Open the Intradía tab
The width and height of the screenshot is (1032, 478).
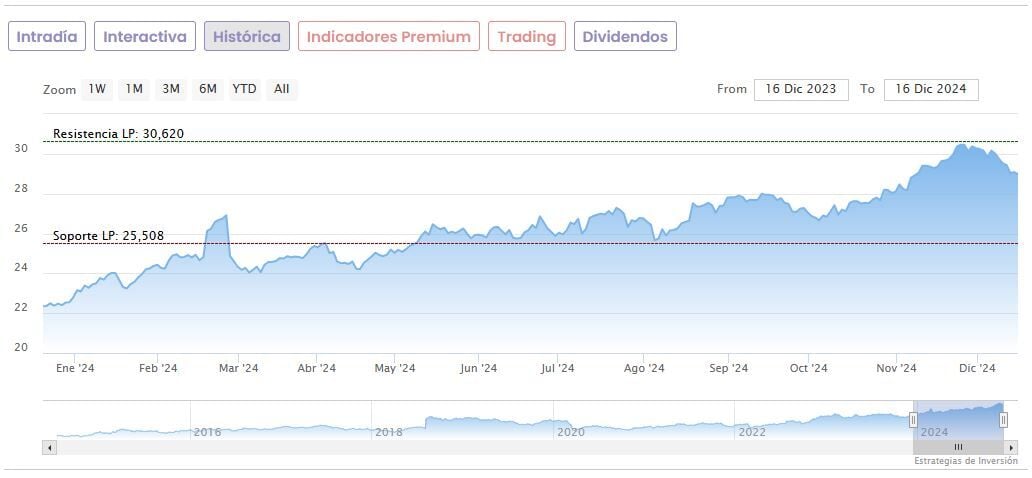(47, 37)
